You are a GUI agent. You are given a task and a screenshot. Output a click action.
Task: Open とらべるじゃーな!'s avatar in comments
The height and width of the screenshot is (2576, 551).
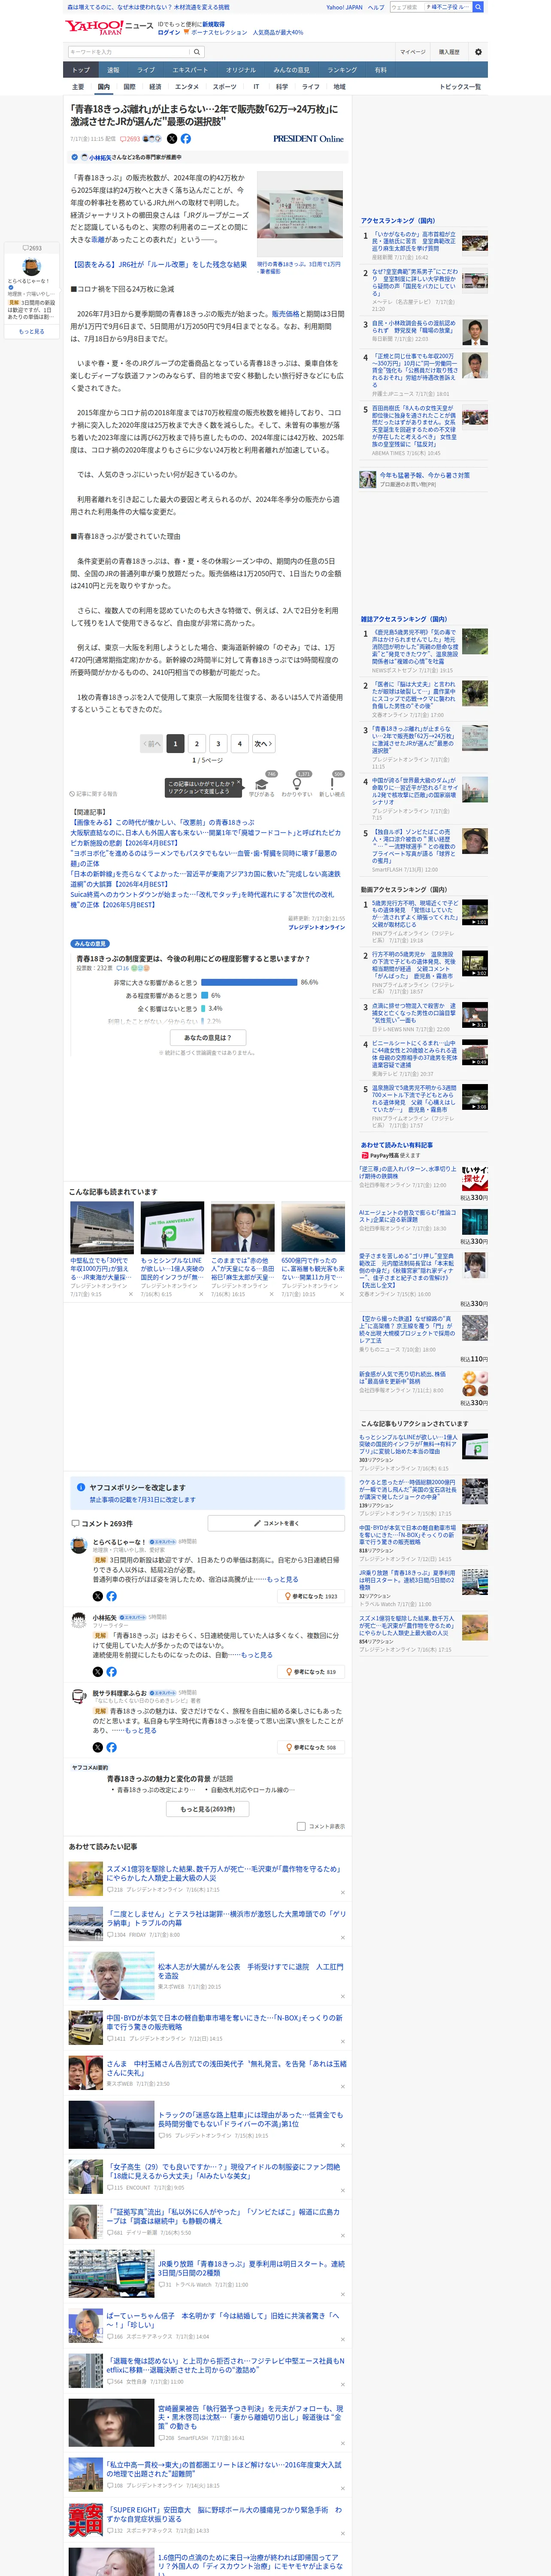(78, 1546)
